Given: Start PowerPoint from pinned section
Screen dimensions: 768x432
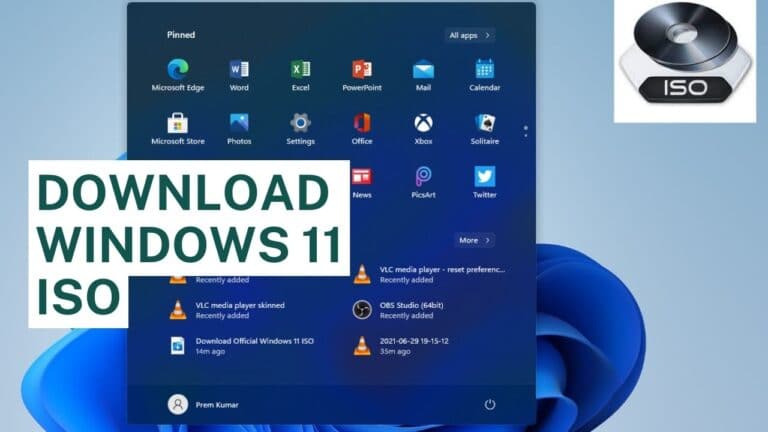Looking at the screenshot, I should pyautogui.click(x=362, y=75).
